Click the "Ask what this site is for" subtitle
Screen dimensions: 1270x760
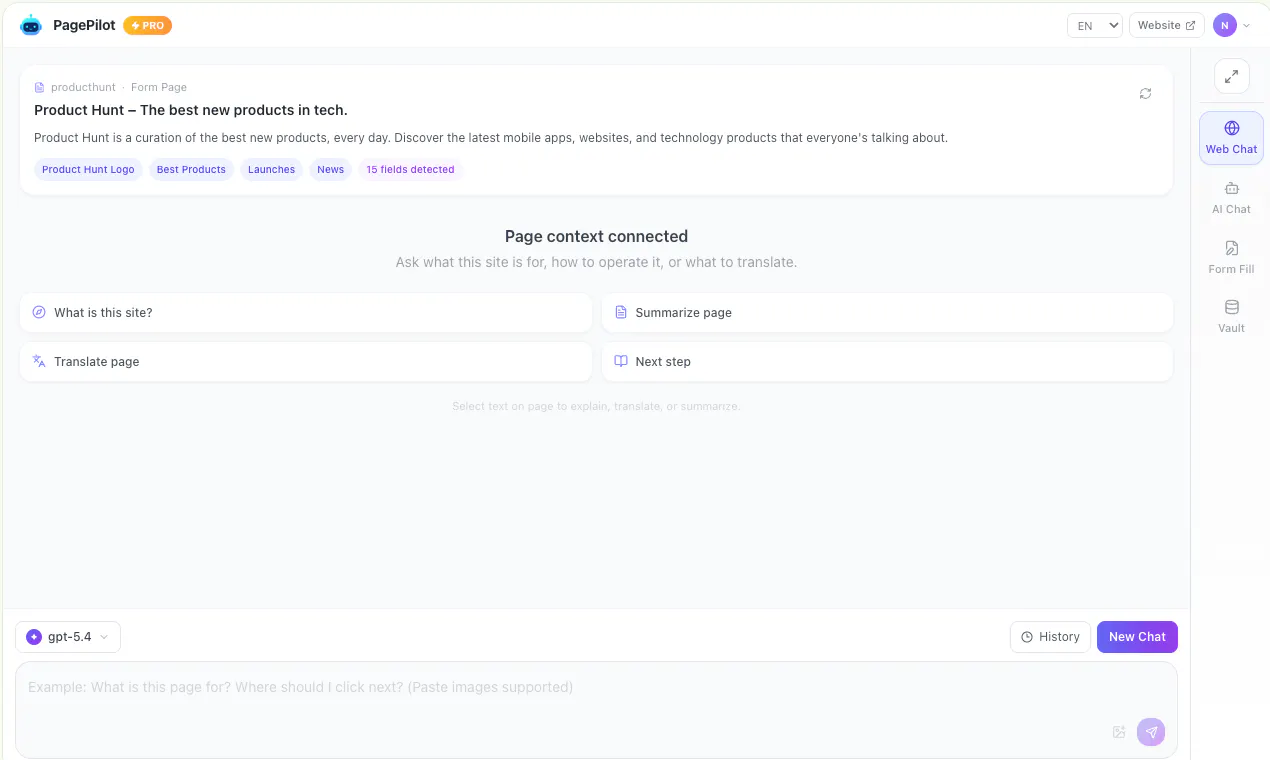pos(596,263)
